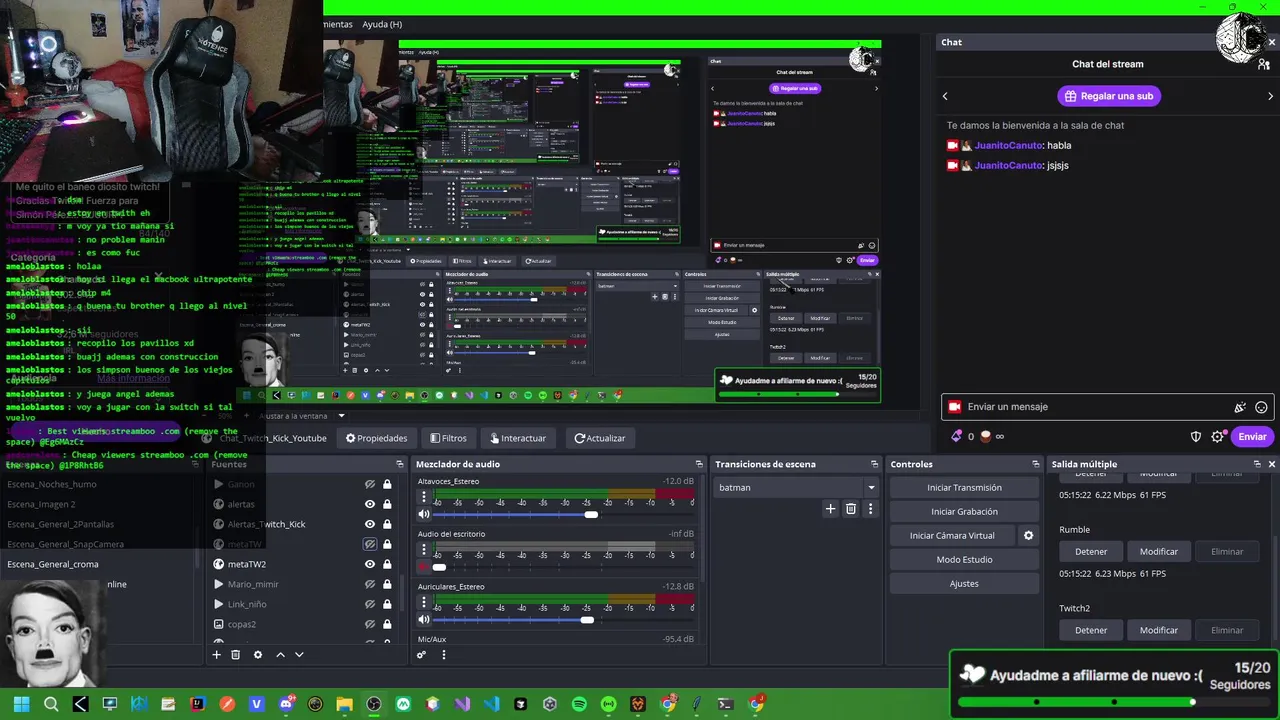Click Regalar una sub button
This screenshot has height=720, width=1280.
point(1109,96)
